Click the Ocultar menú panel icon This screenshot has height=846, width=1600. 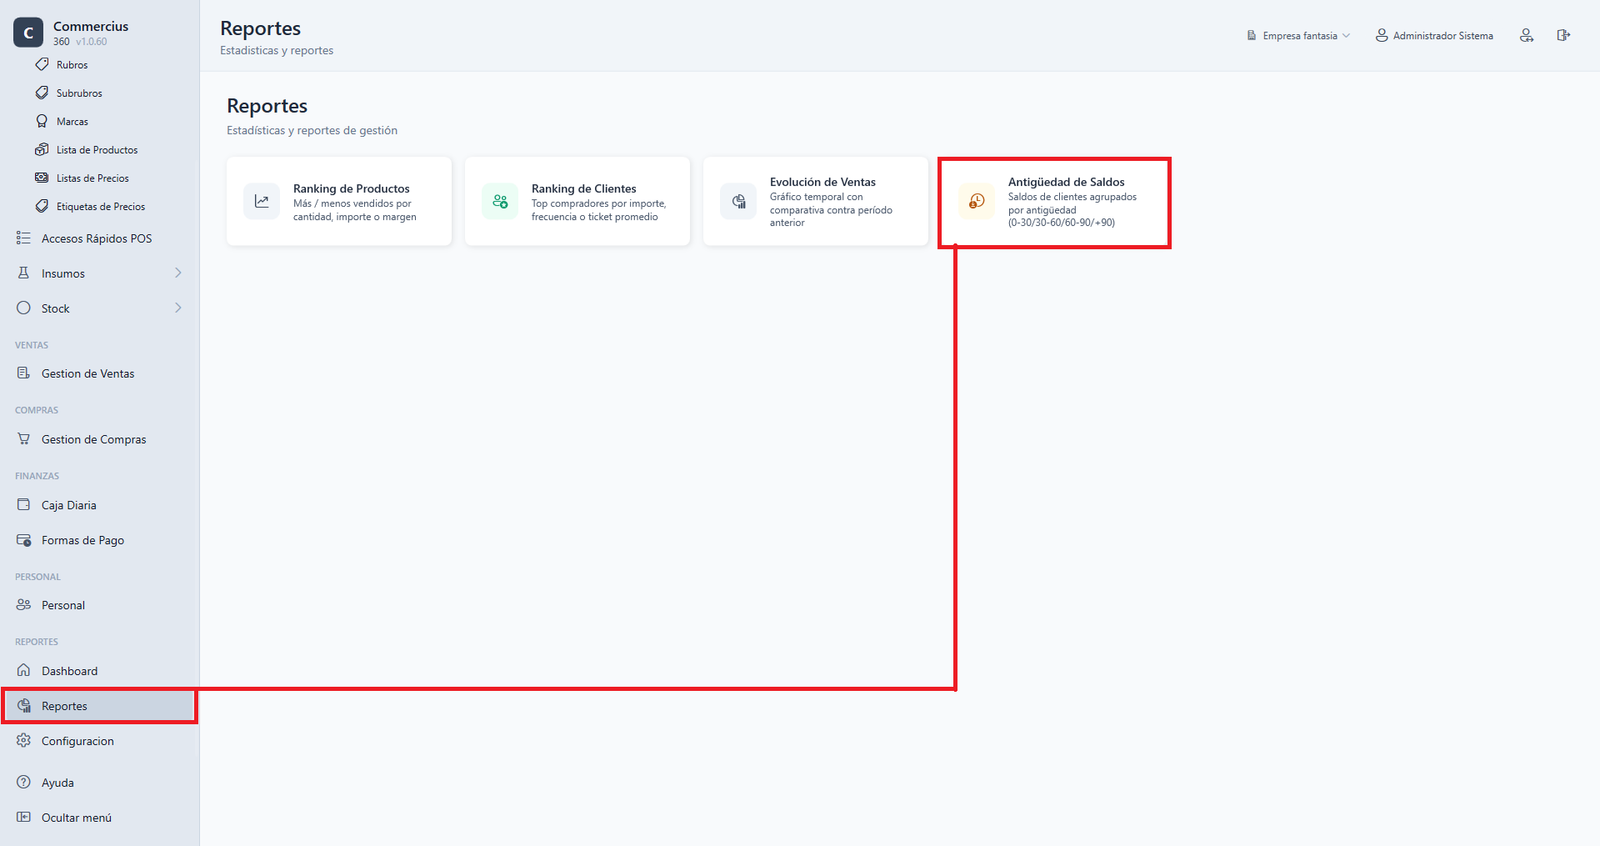pos(24,817)
